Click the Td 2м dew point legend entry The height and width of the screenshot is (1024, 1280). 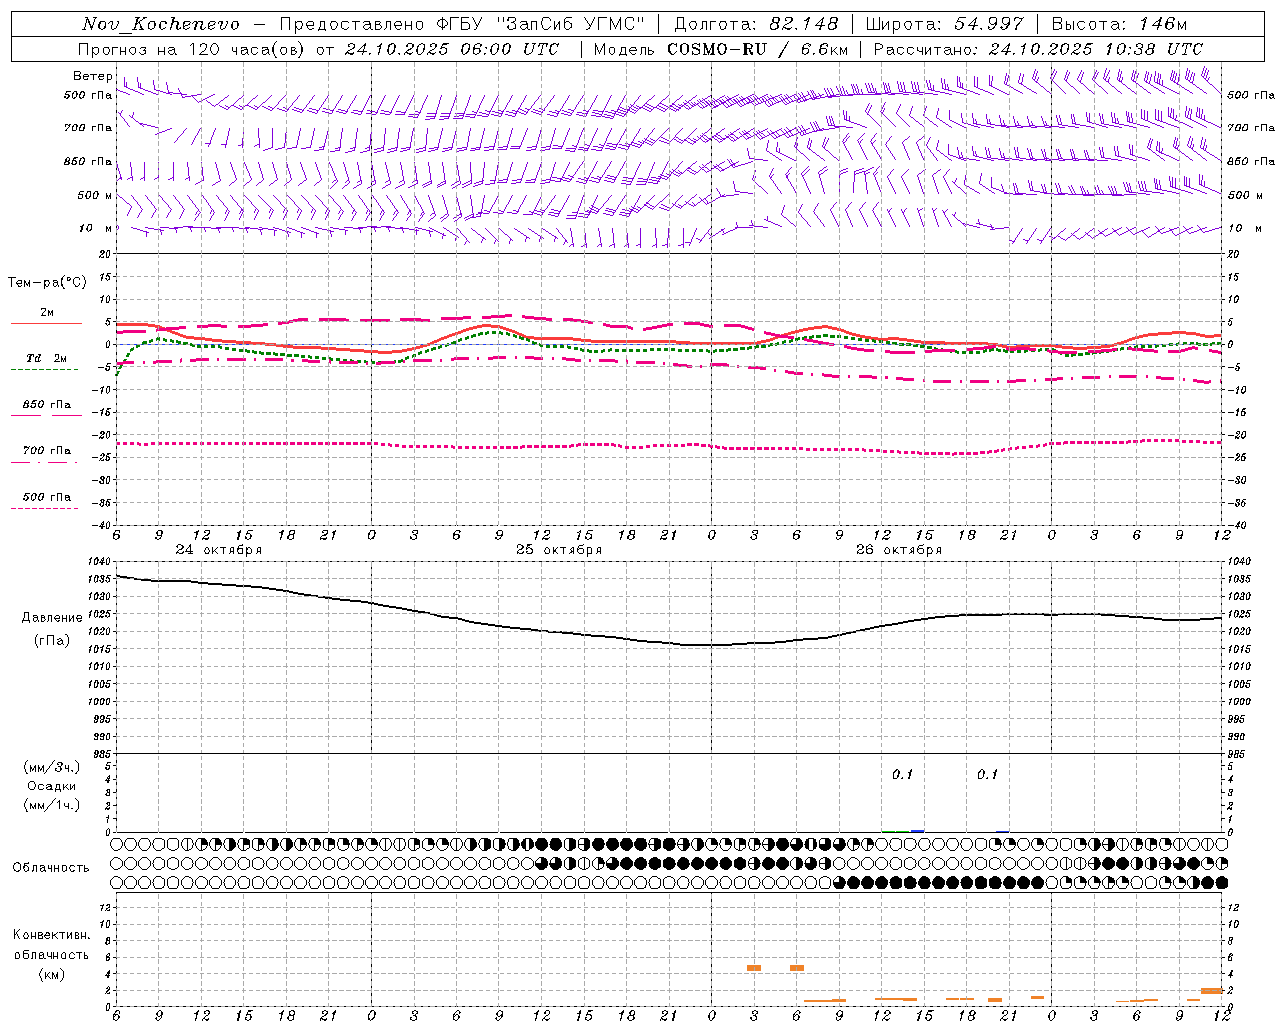[x=46, y=358]
